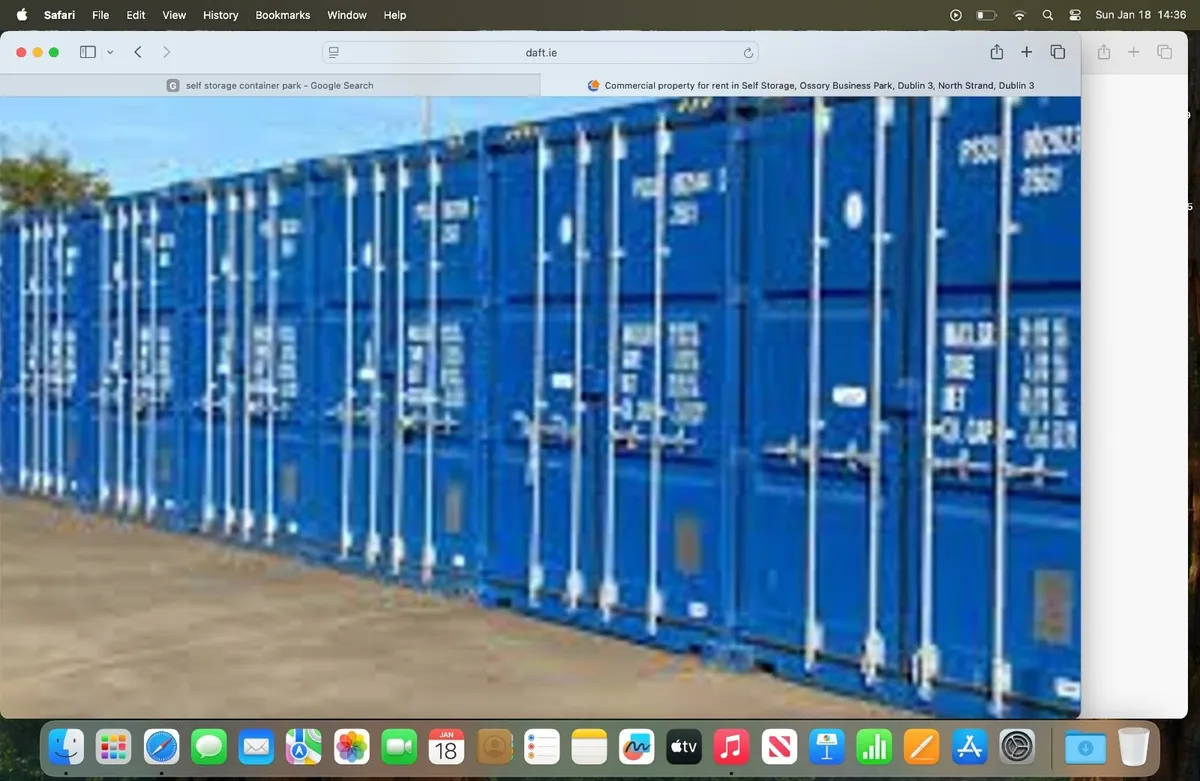Image resolution: width=1200 pixels, height=781 pixels.
Task: Click the Share icon in Safari toolbar
Action: click(996, 51)
